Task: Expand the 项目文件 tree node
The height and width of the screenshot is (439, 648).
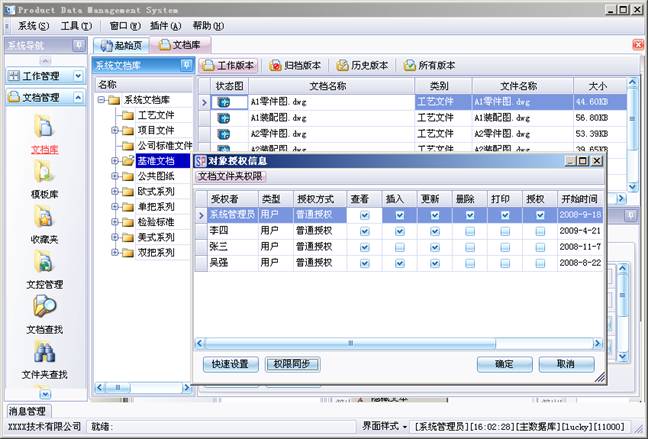Action: 115,131
